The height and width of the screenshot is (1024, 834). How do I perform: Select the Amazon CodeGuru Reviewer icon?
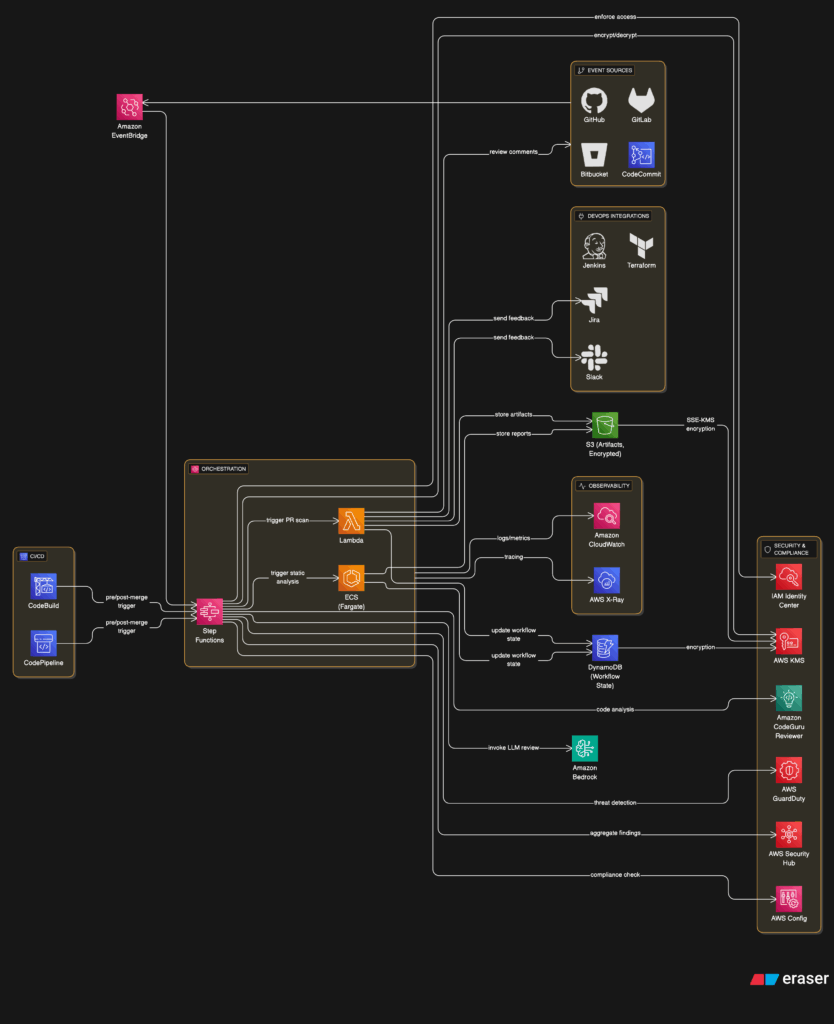click(x=788, y=698)
